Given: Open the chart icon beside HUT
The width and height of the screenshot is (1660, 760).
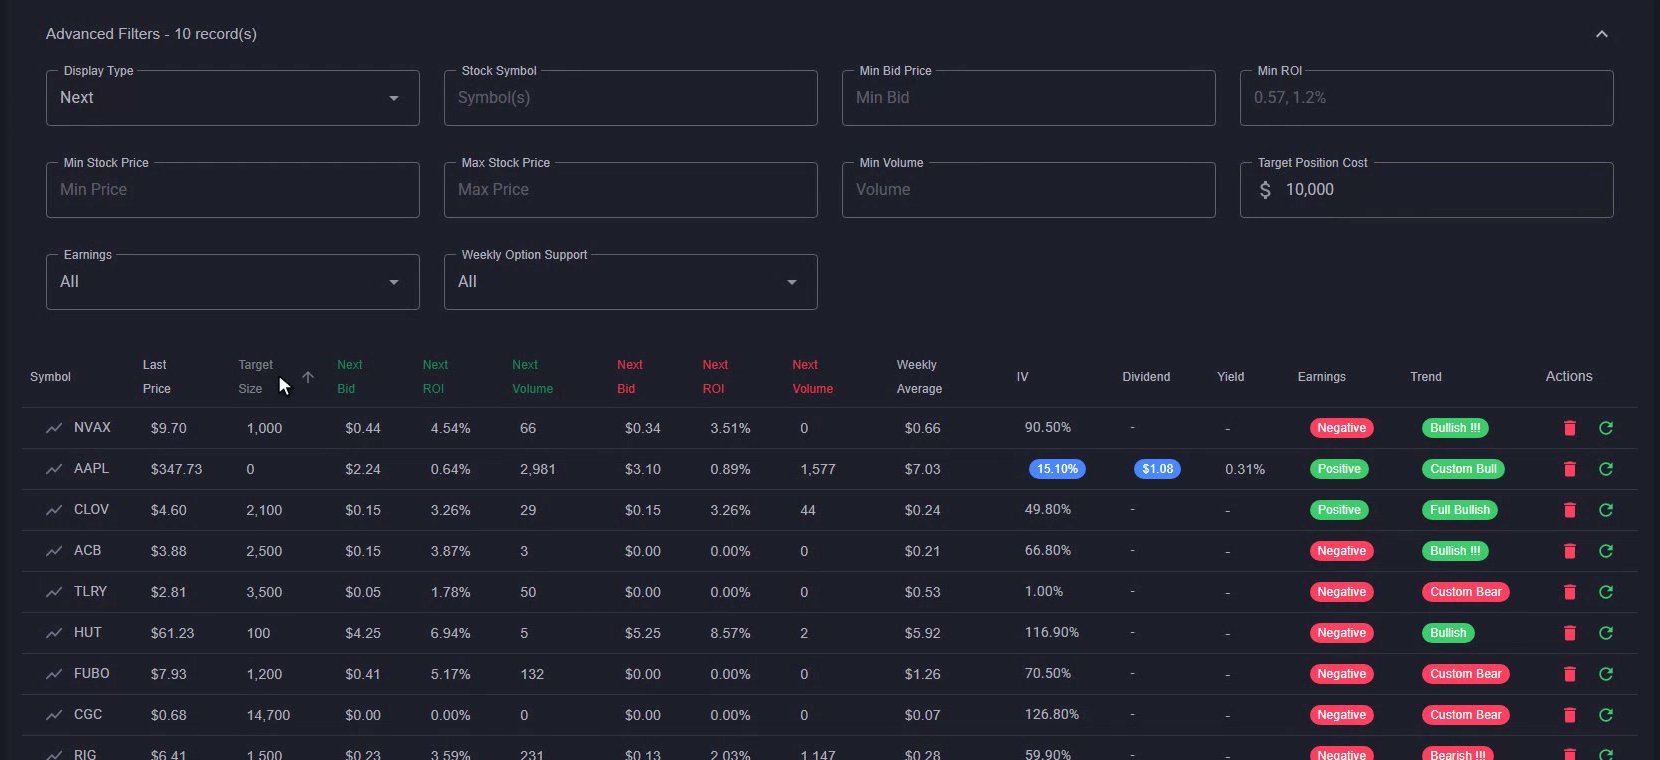Looking at the screenshot, I should click(x=54, y=633).
